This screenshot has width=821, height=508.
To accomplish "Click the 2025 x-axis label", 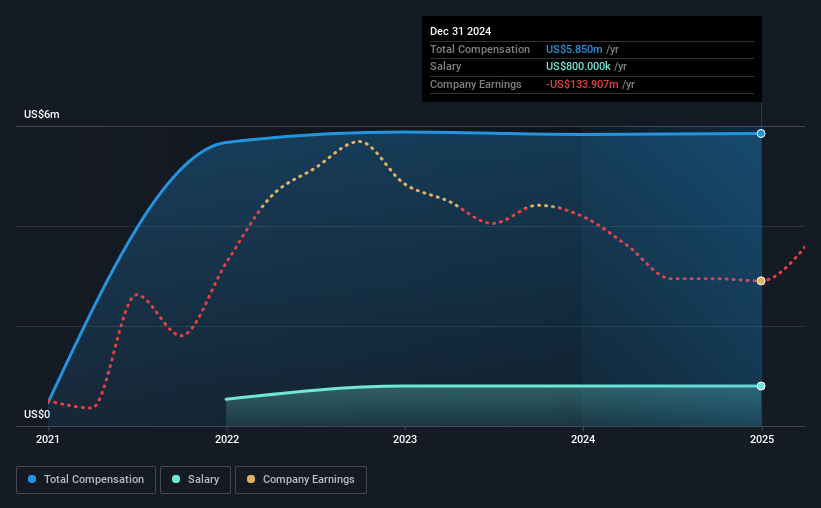I will point(762,439).
